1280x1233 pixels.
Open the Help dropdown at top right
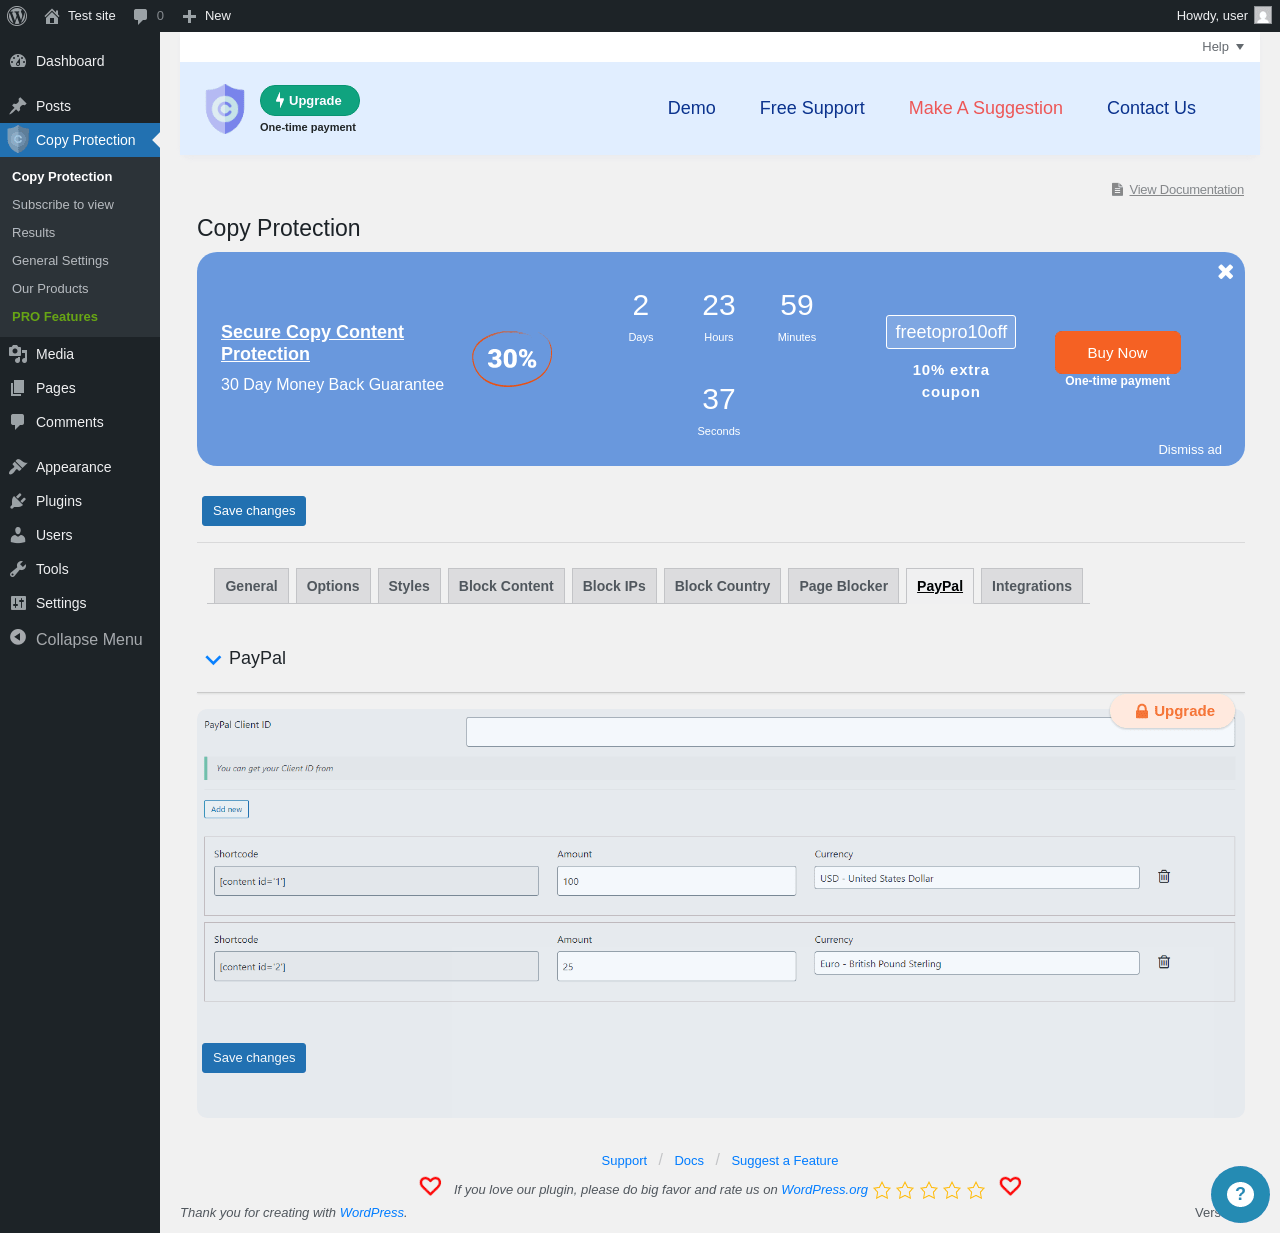click(1223, 47)
